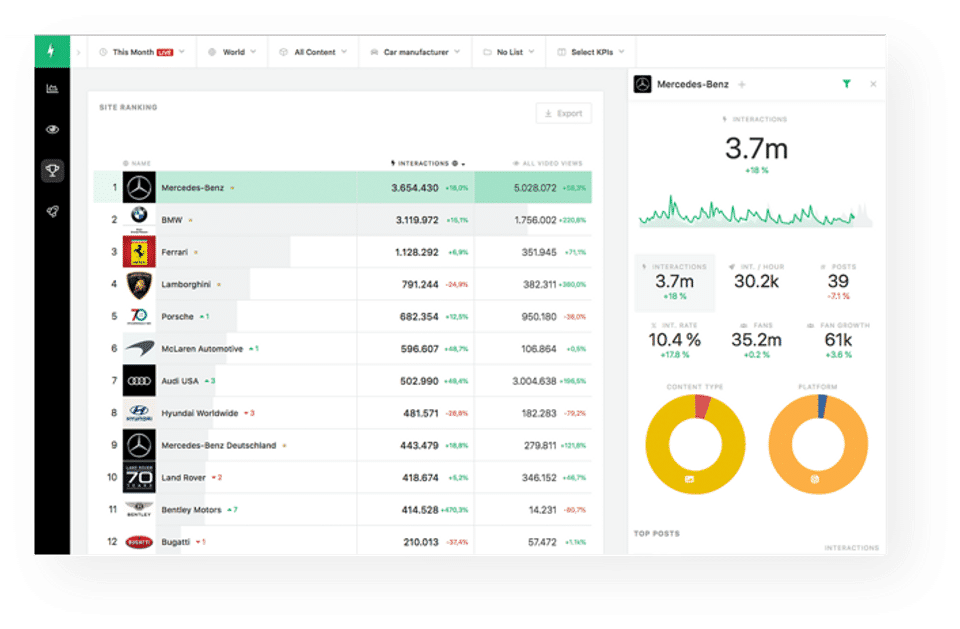Click the Bugatti red oval logo
This screenshot has height=629, width=960.
[139, 542]
